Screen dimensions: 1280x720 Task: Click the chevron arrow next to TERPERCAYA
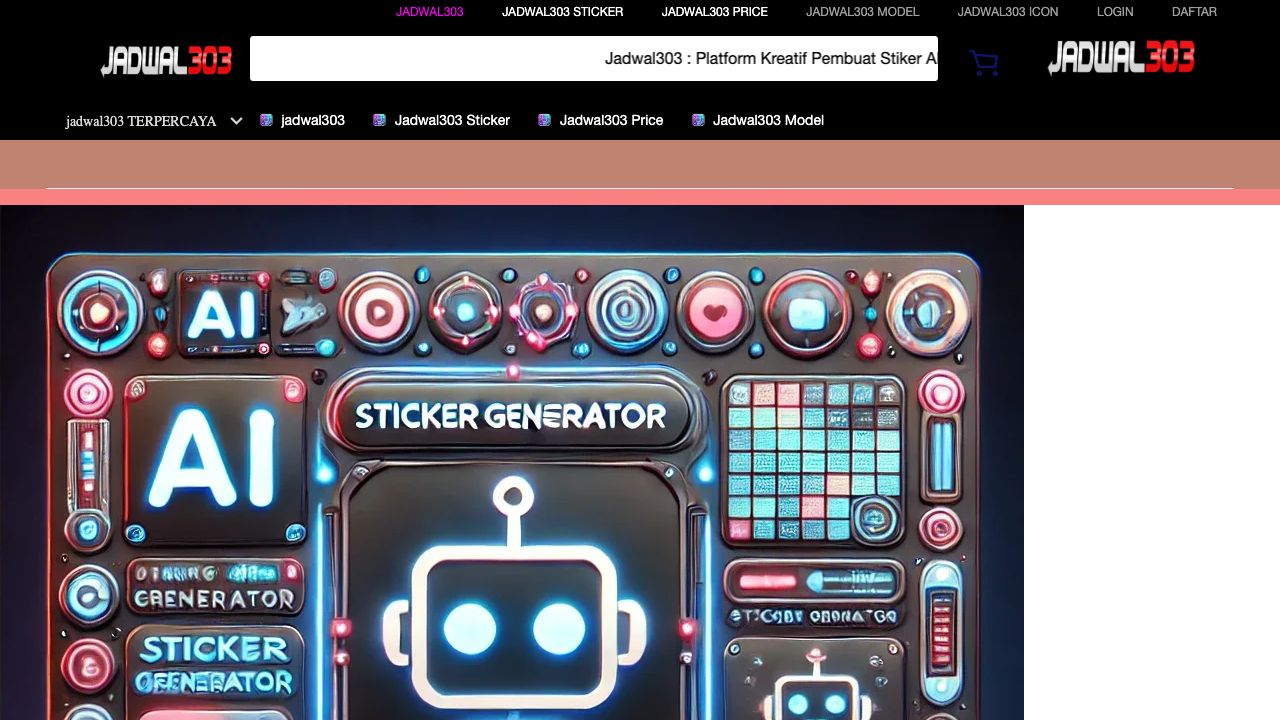(x=236, y=121)
